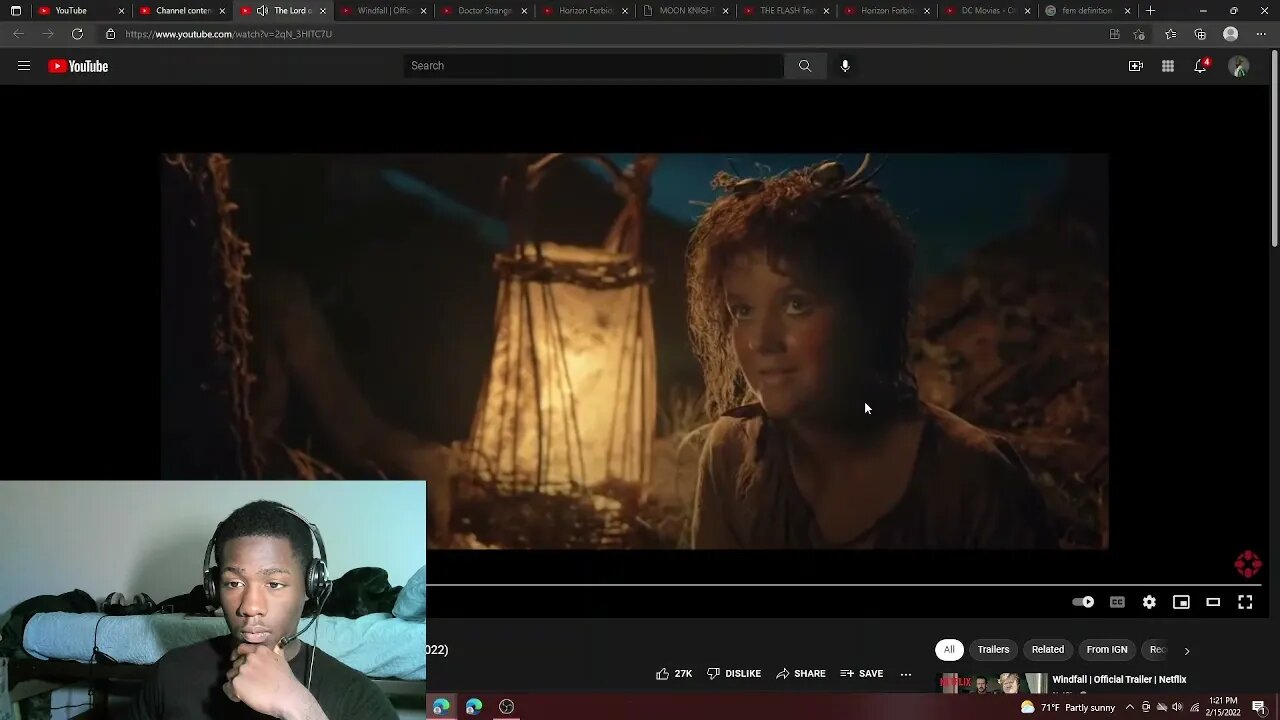Viewport: 1280px width, 720px height.
Task: Click the SHARE button
Action: point(801,674)
